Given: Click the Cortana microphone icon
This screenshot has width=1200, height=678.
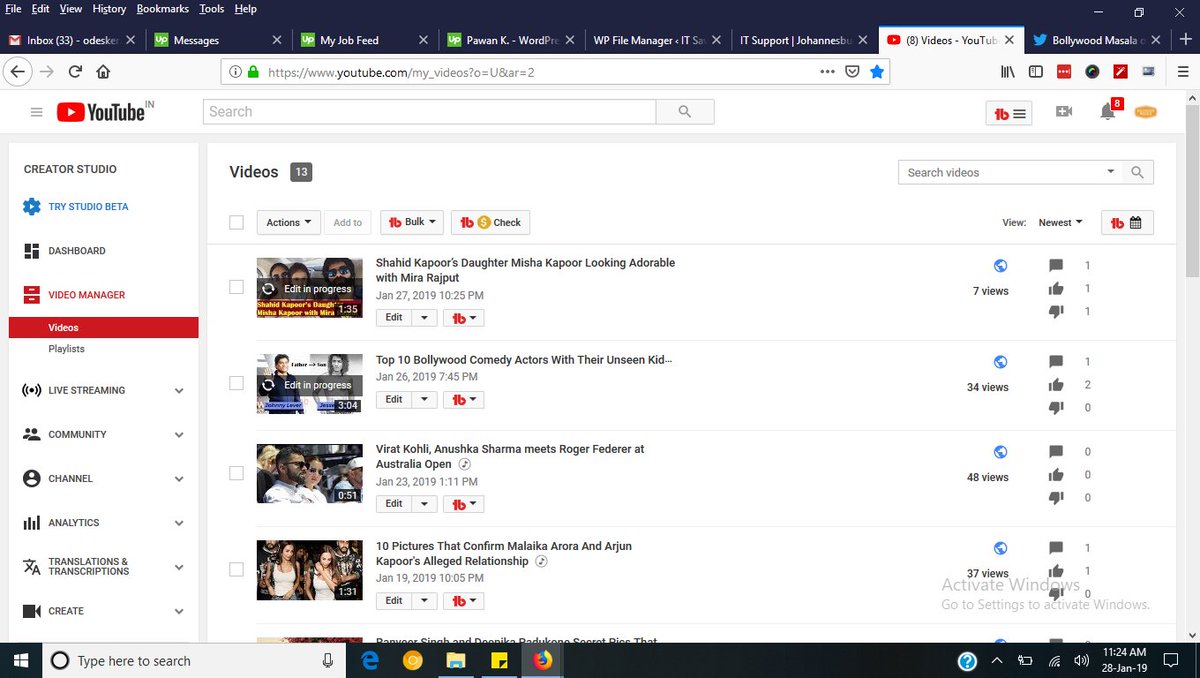Looking at the screenshot, I should pyautogui.click(x=327, y=660).
